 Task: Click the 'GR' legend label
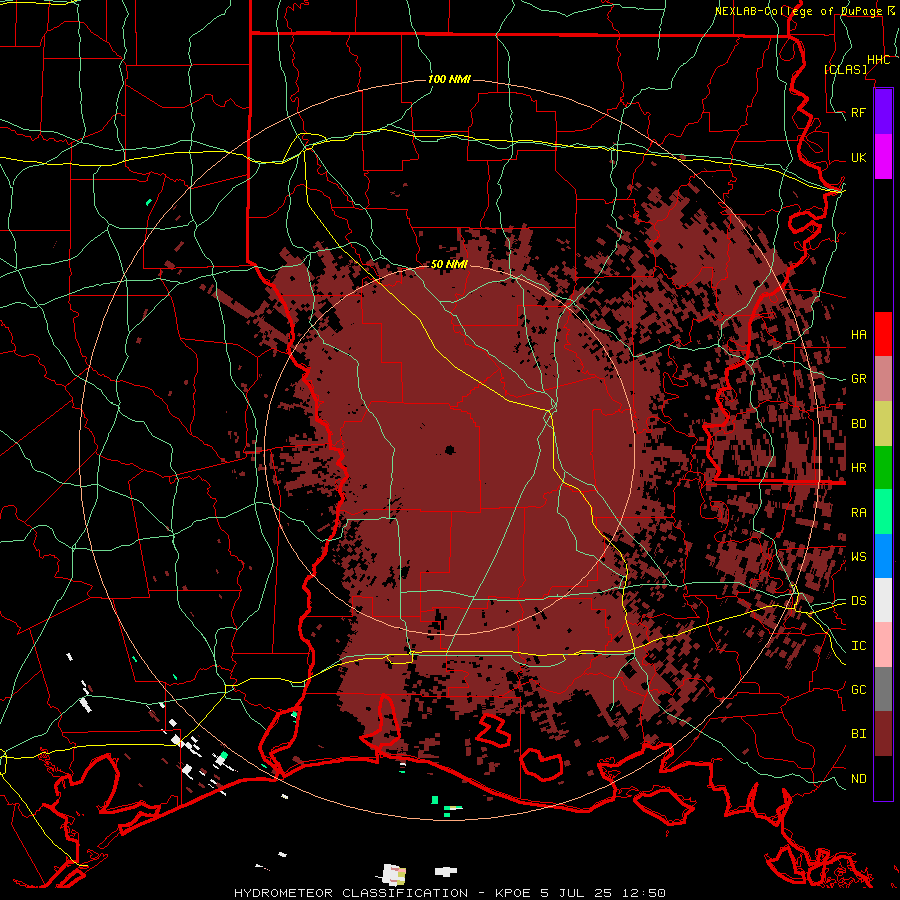[858, 379]
